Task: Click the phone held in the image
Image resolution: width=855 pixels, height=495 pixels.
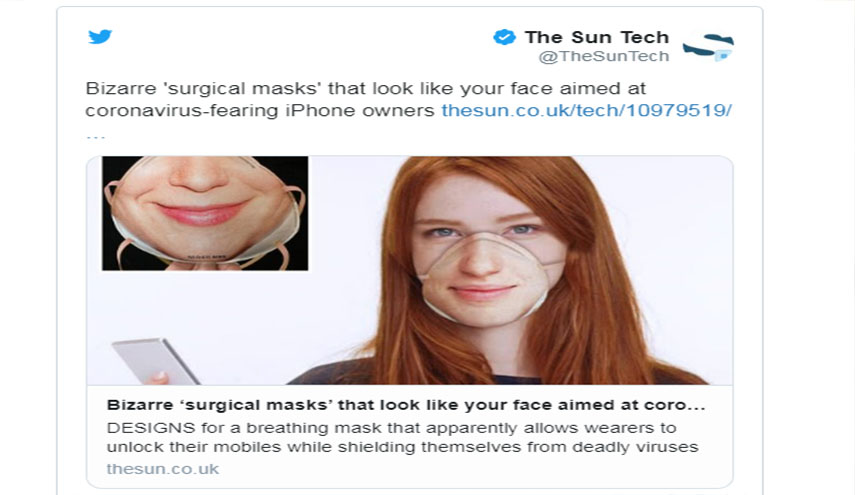Action: point(155,361)
